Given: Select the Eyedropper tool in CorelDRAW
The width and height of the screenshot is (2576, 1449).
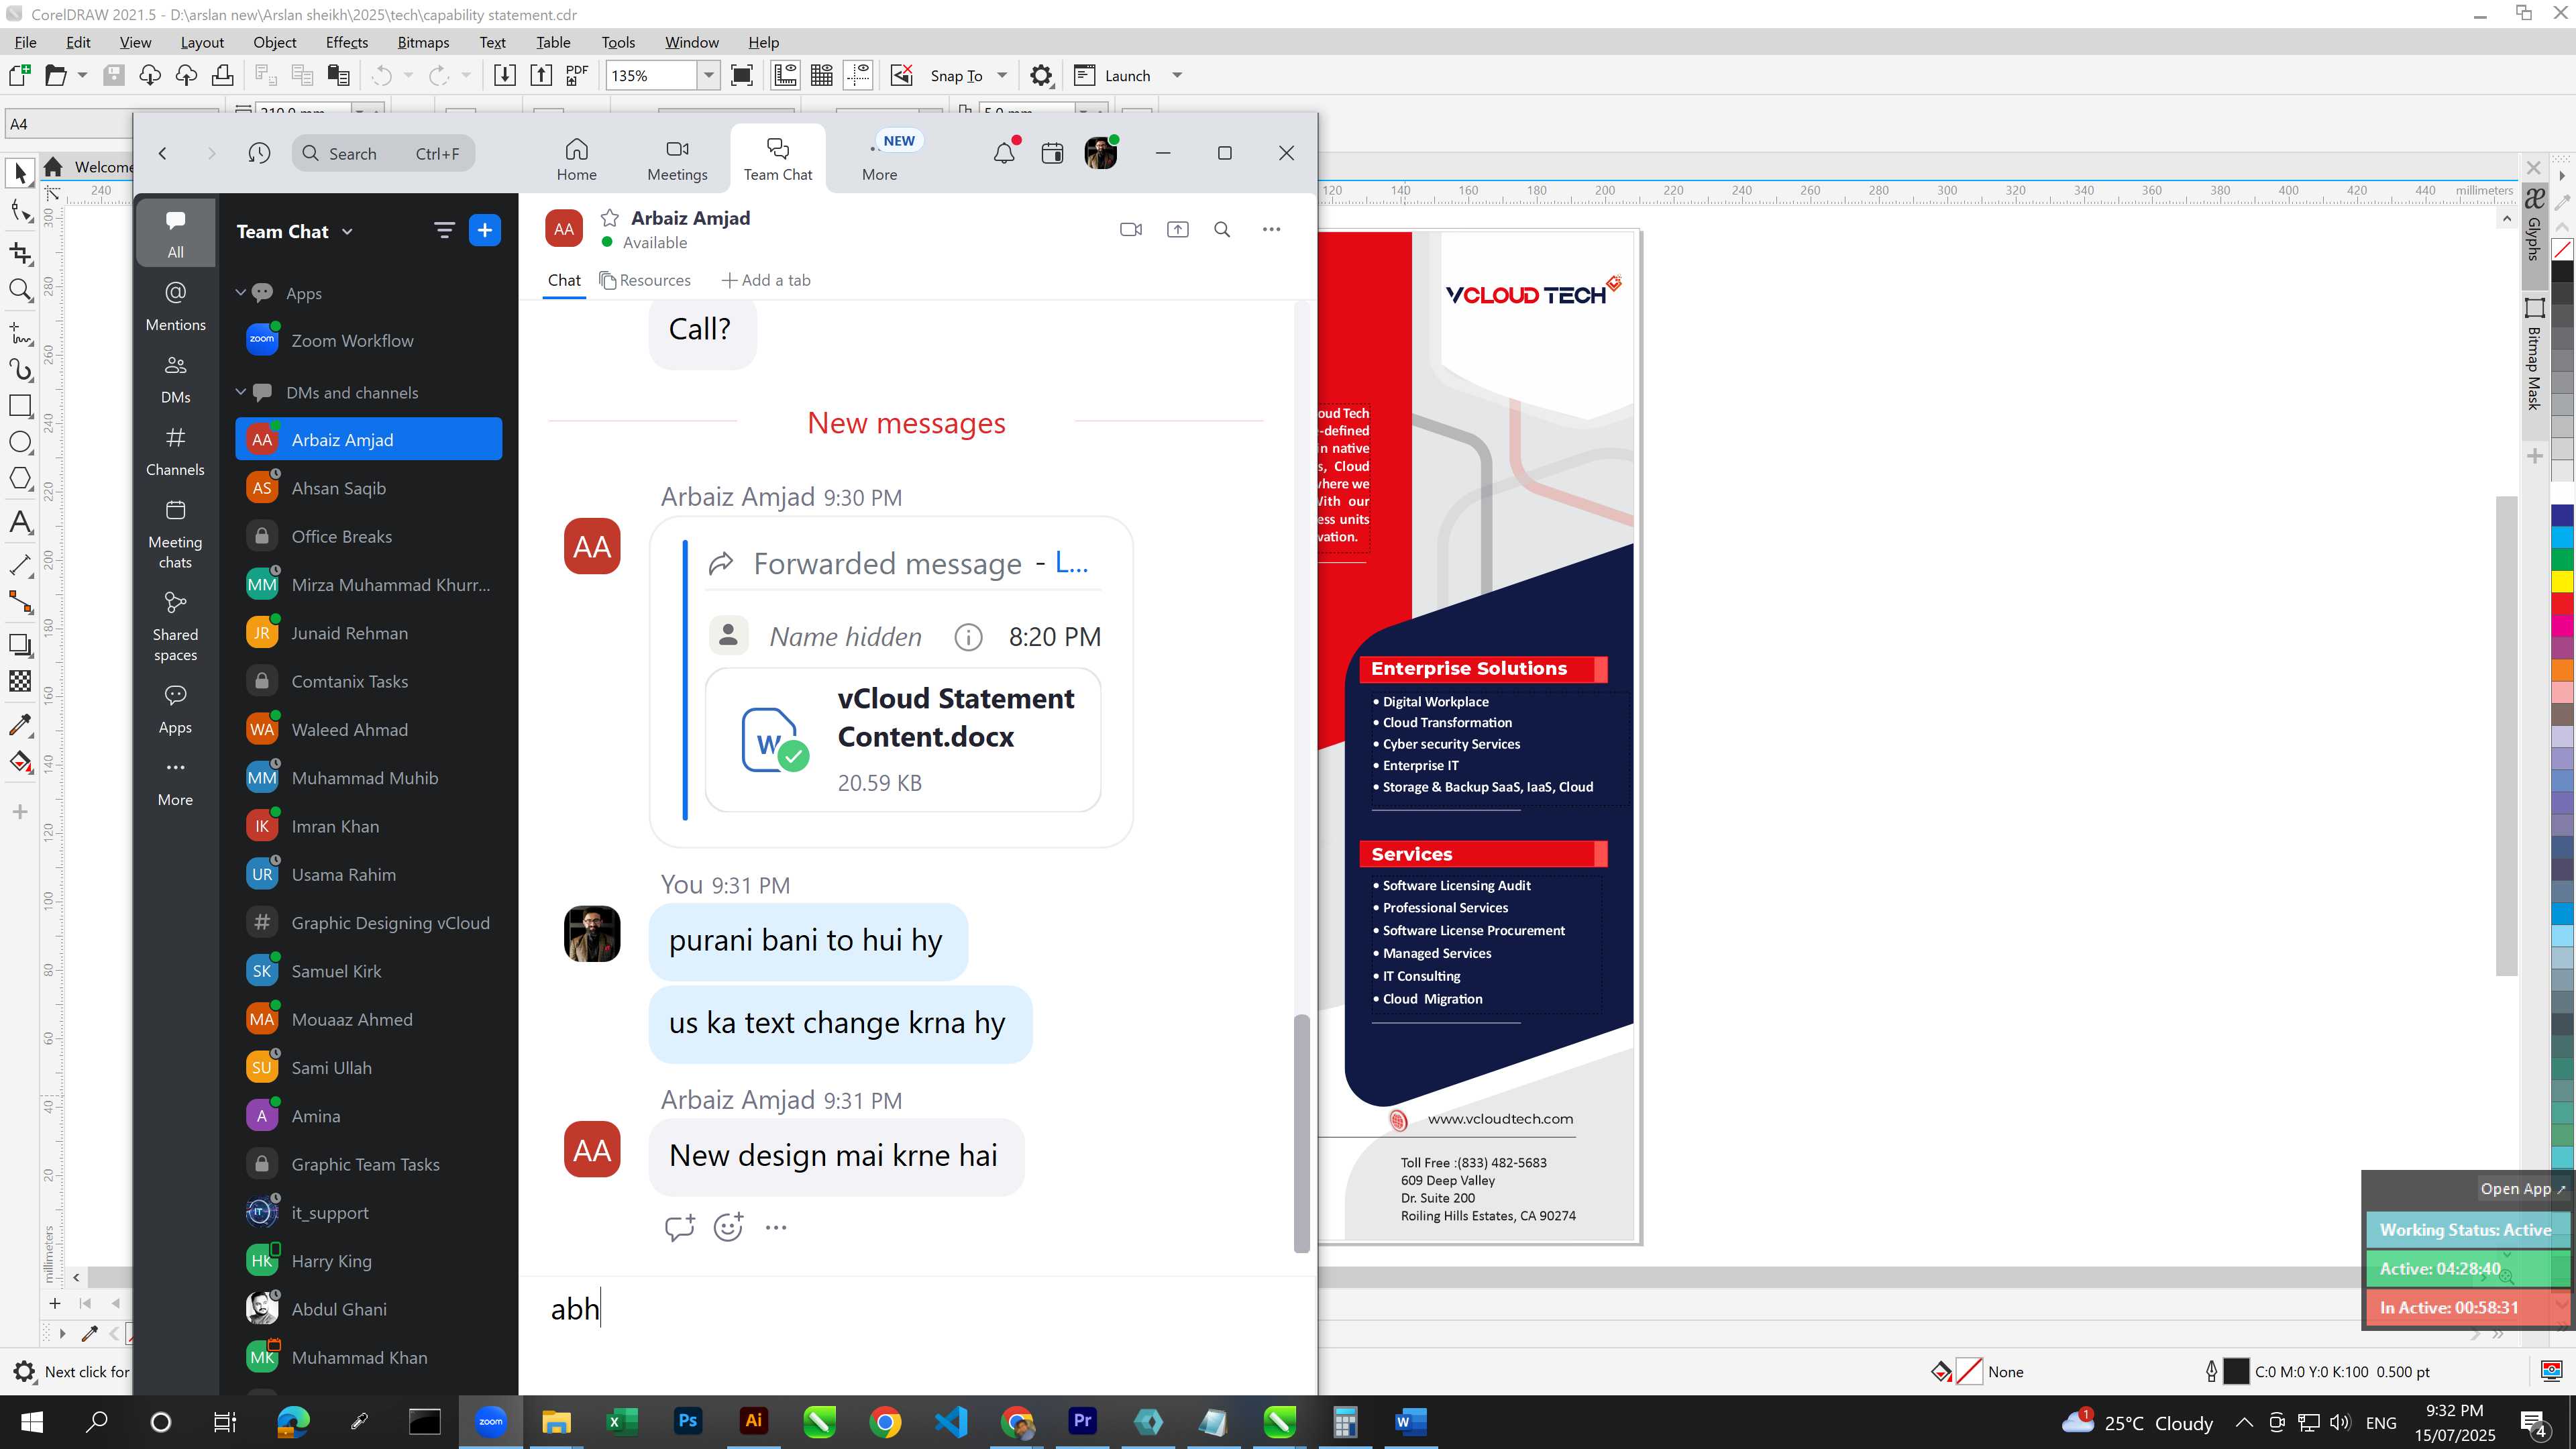Looking at the screenshot, I should [x=20, y=725].
